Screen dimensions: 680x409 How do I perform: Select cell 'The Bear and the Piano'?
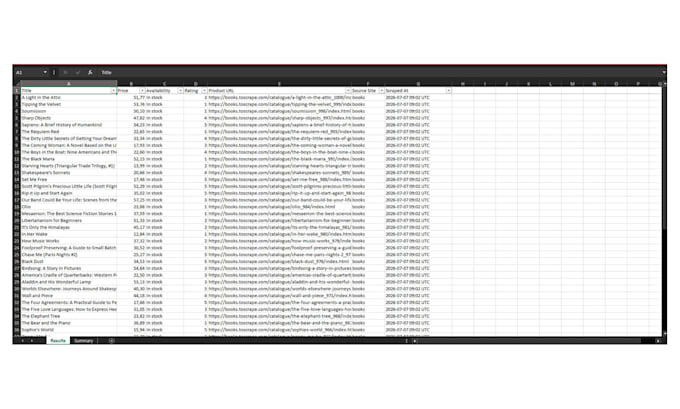pyautogui.click(x=69, y=323)
